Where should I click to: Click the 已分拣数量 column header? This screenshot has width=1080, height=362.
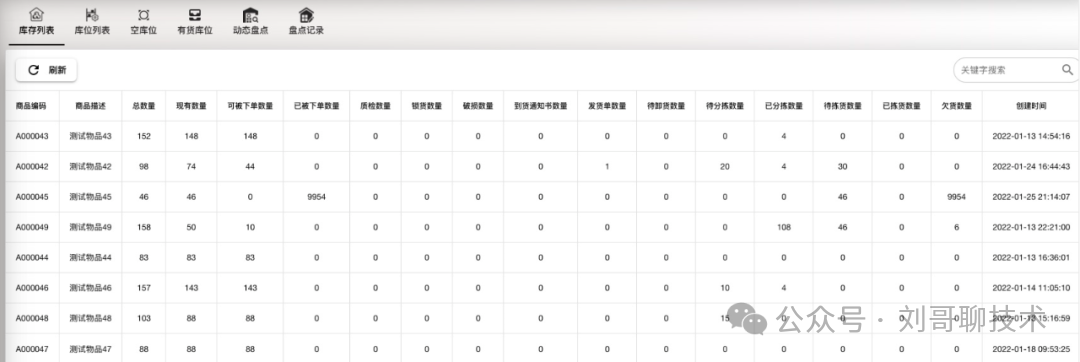784,106
